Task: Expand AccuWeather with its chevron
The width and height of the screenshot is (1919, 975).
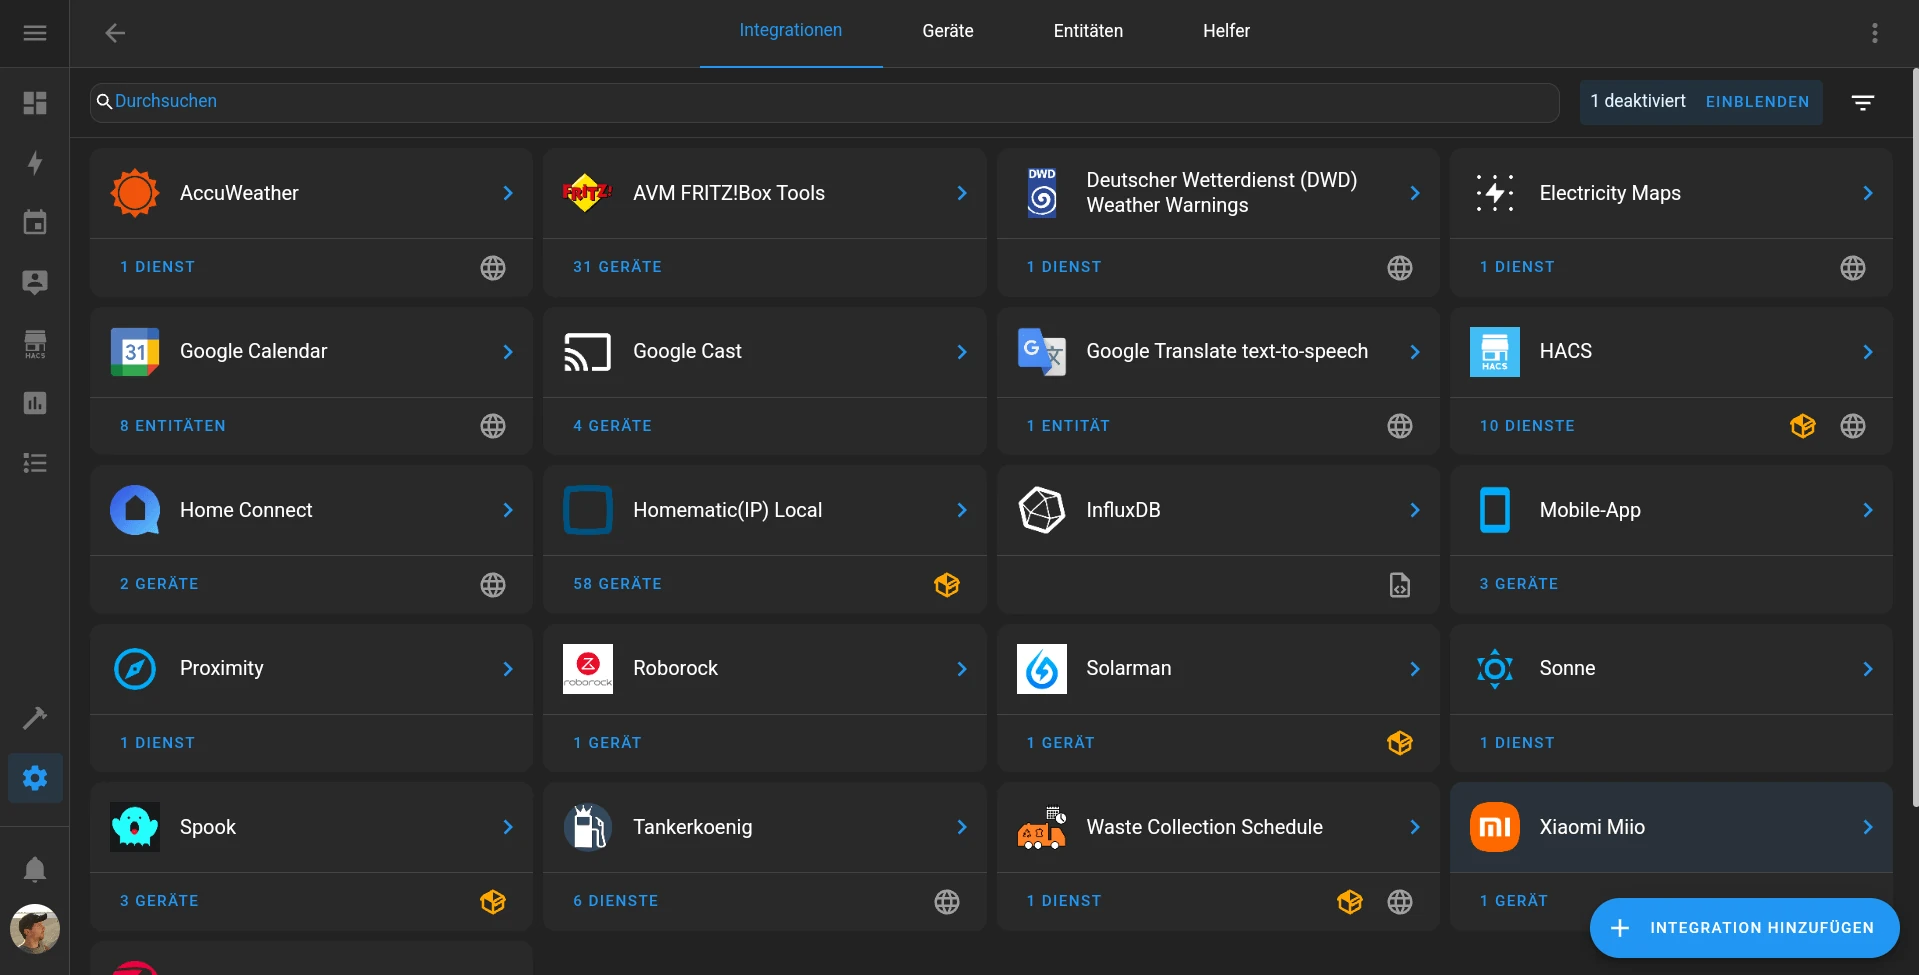Action: [508, 193]
